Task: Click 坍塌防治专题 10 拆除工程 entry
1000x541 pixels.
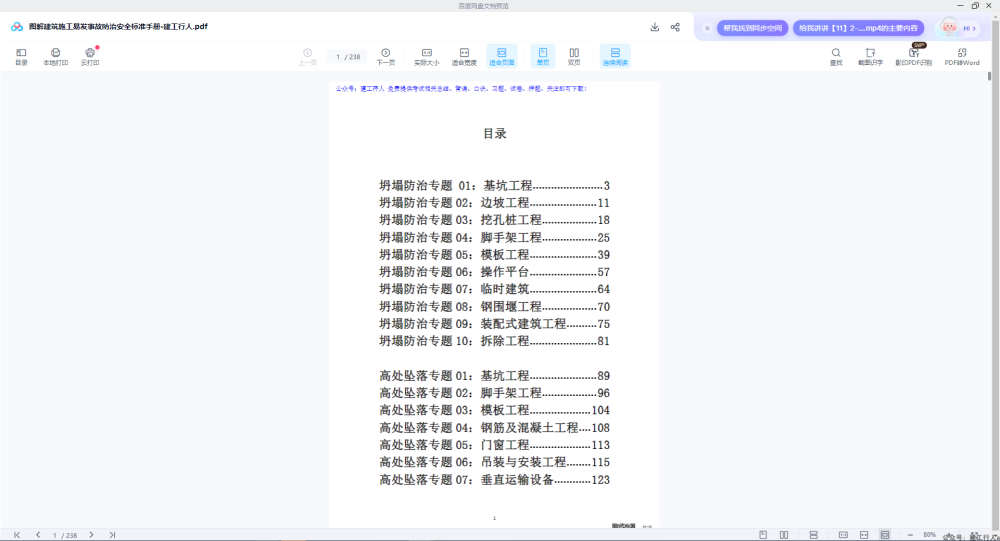Action: tap(494, 341)
